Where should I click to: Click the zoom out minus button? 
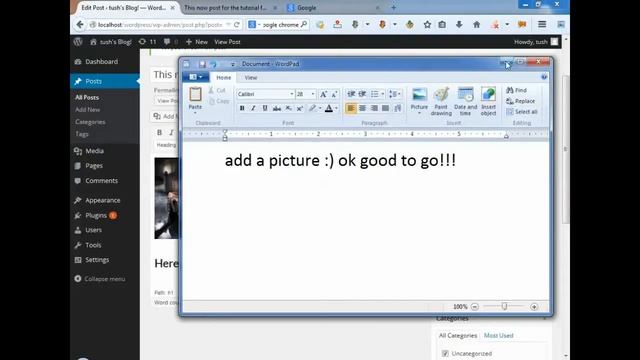point(475,307)
